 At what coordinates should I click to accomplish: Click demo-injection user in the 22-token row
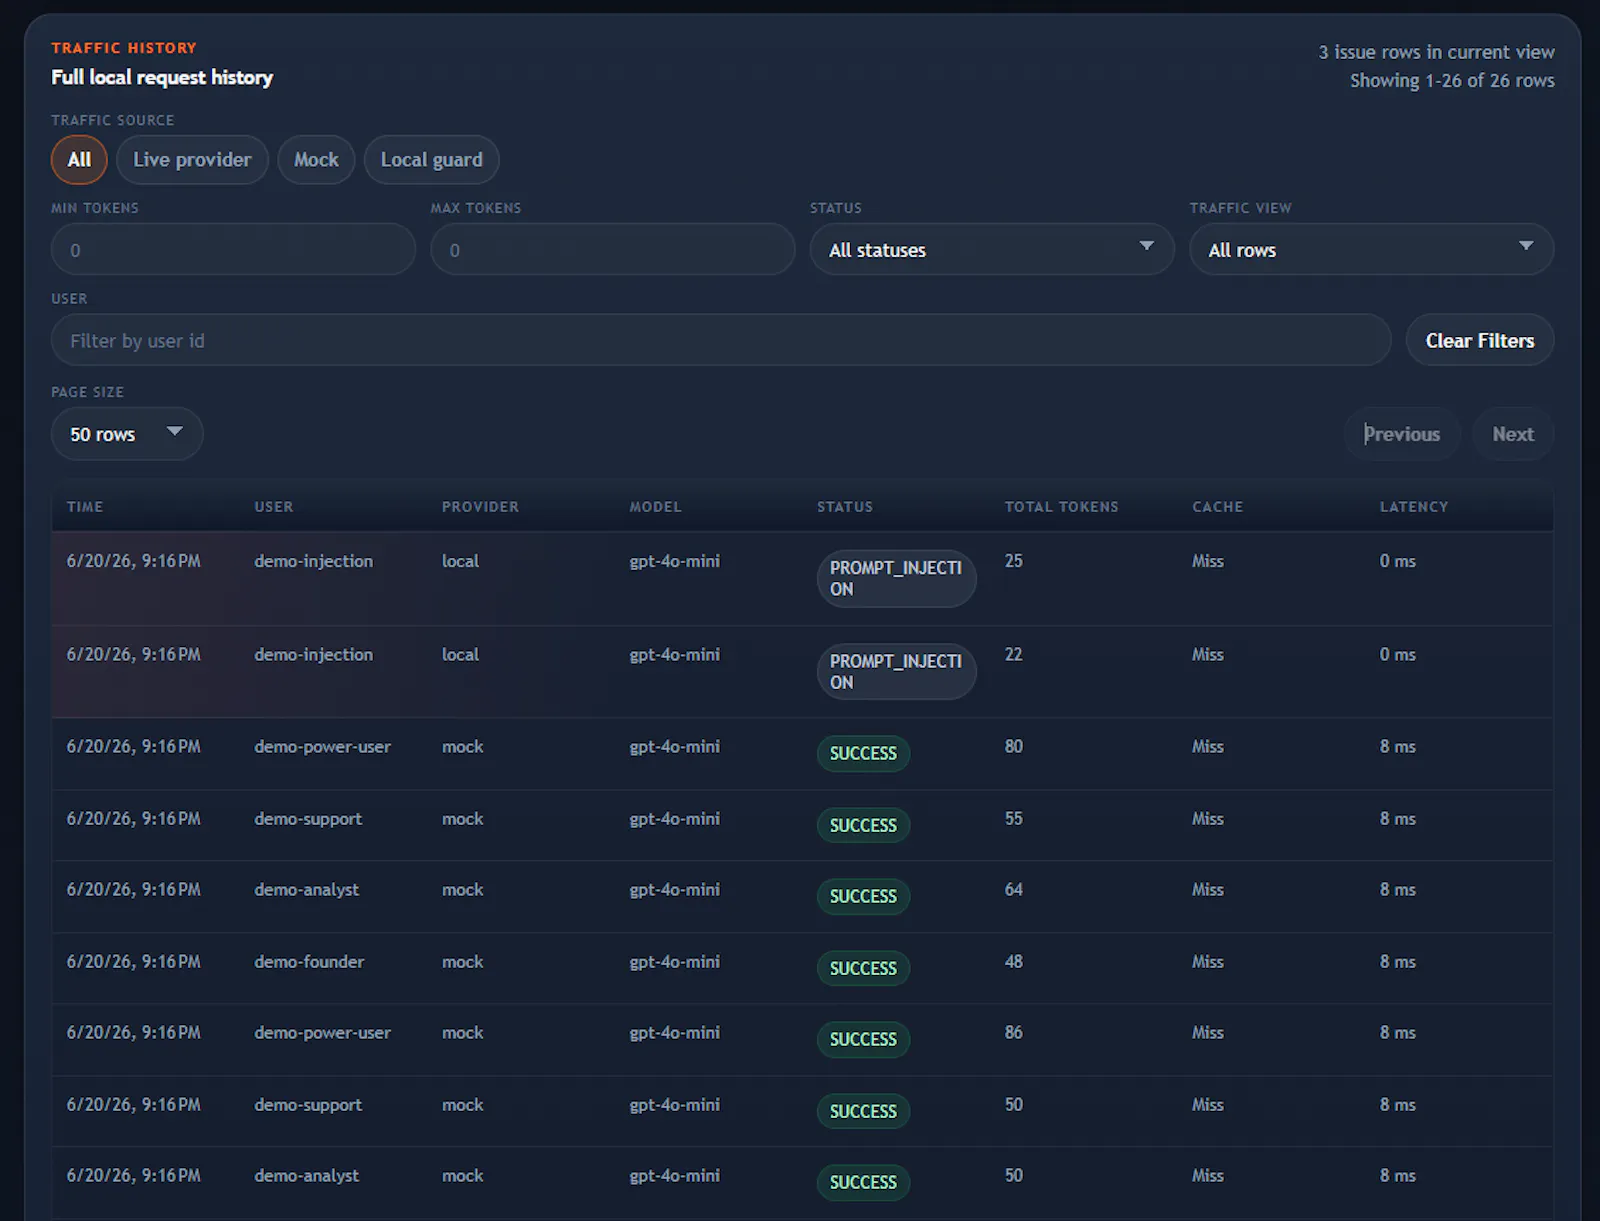(x=313, y=654)
